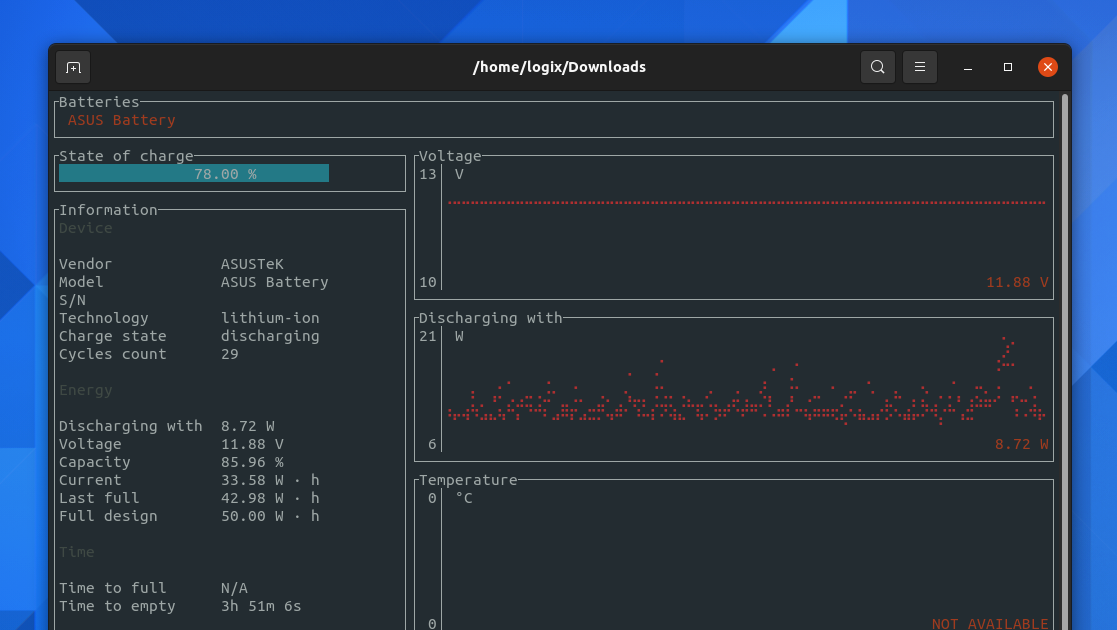Click the window title /home/logix/Downloads
This screenshot has height=630, width=1117.
559,67
